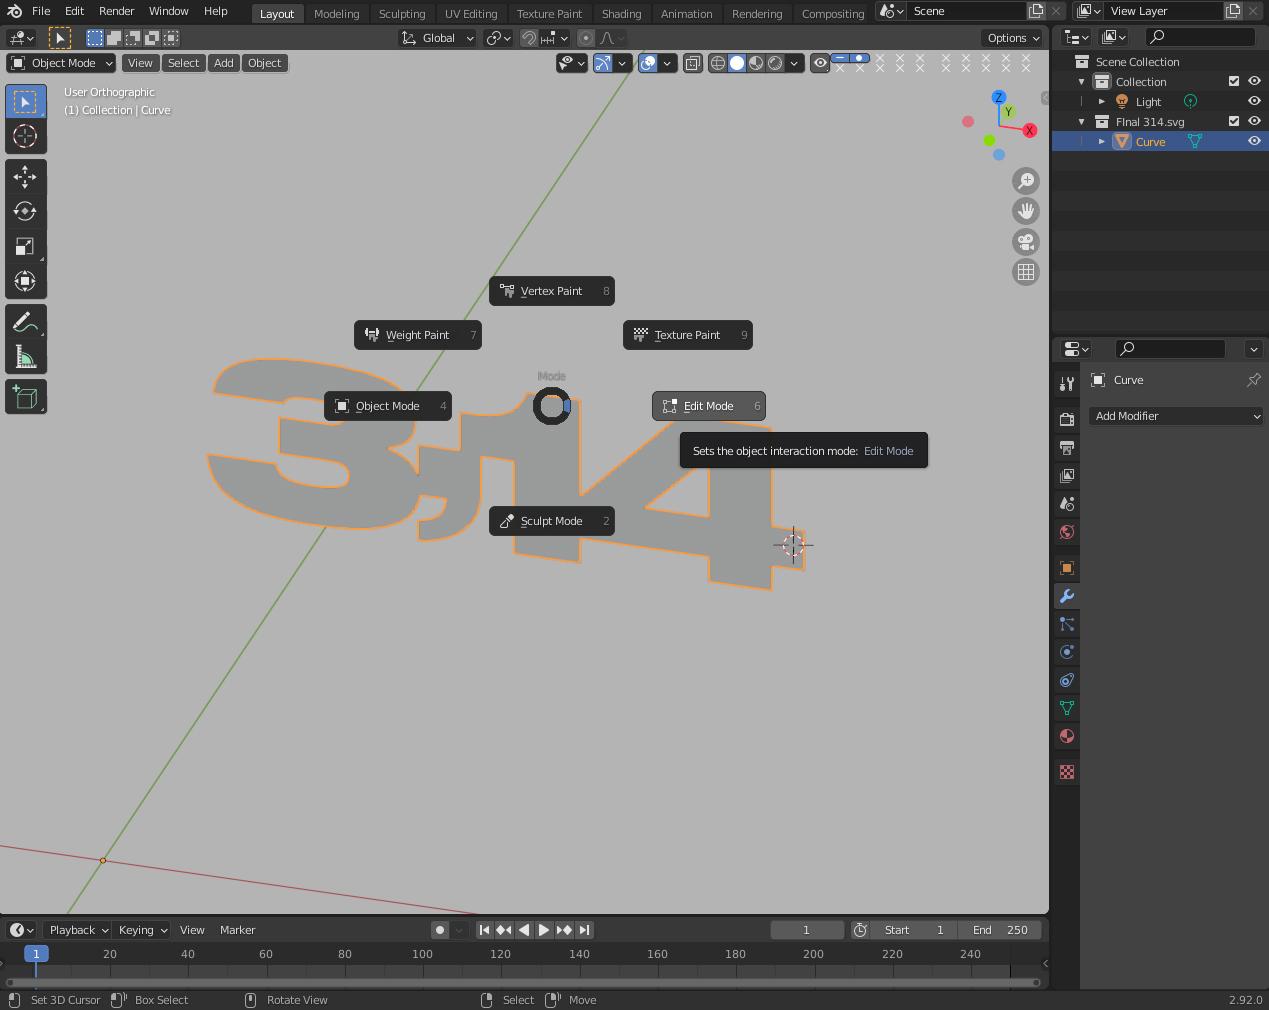
Task: Open Global transform orientation dropdown
Action: [x=438, y=38]
